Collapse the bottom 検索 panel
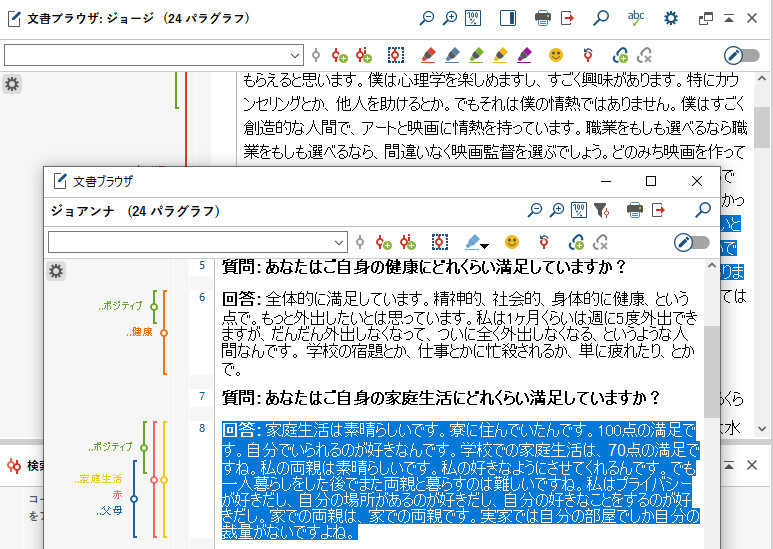This screenshot has width=773, height=549. pyautogui.click(x=729, y=465)
